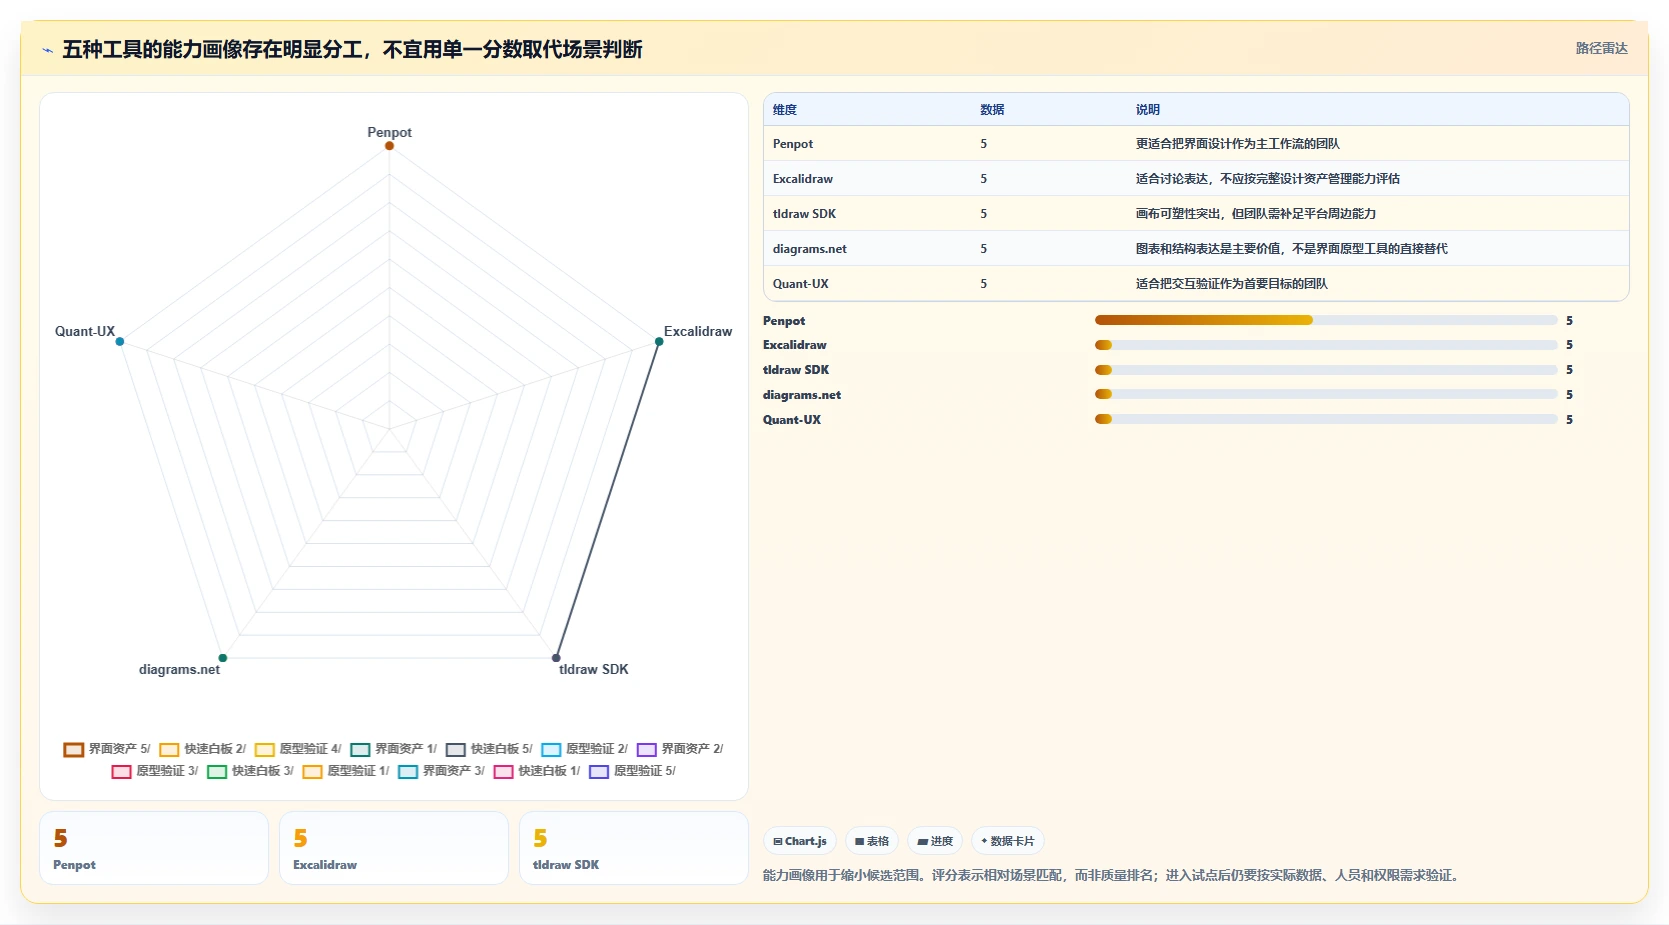Hide the 快速白板 5/ legend series
The image size is (1669, 925).
[x=489, y=749]
